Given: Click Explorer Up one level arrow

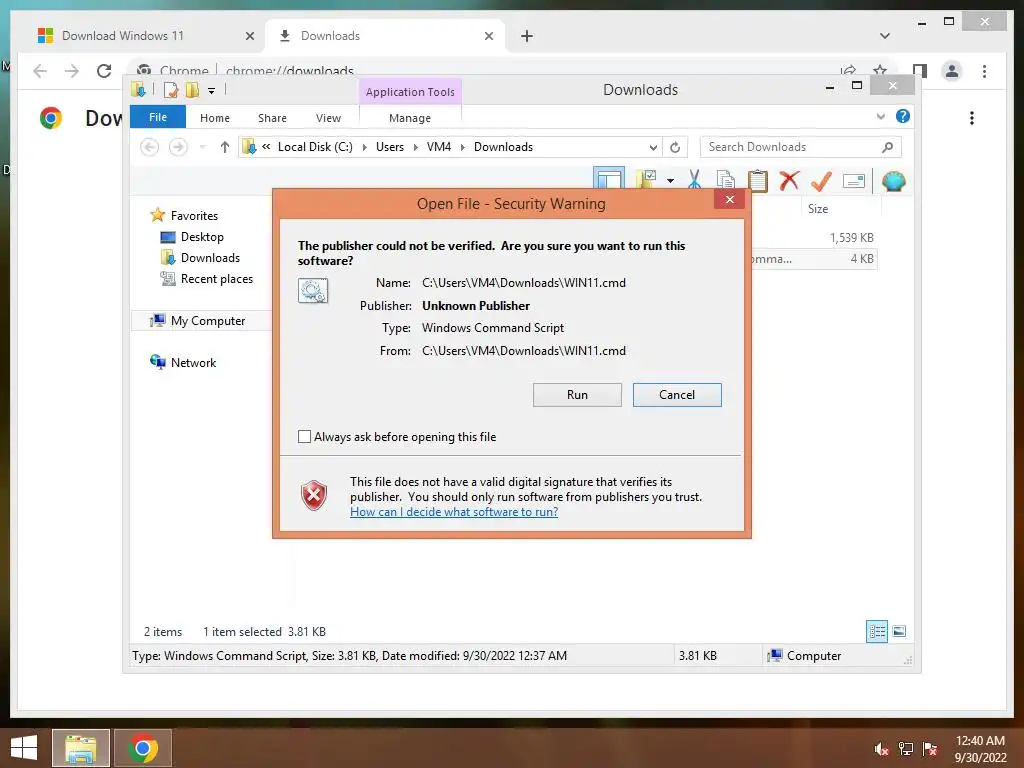Looking at the screenshot, I should (x=225, y=147).
